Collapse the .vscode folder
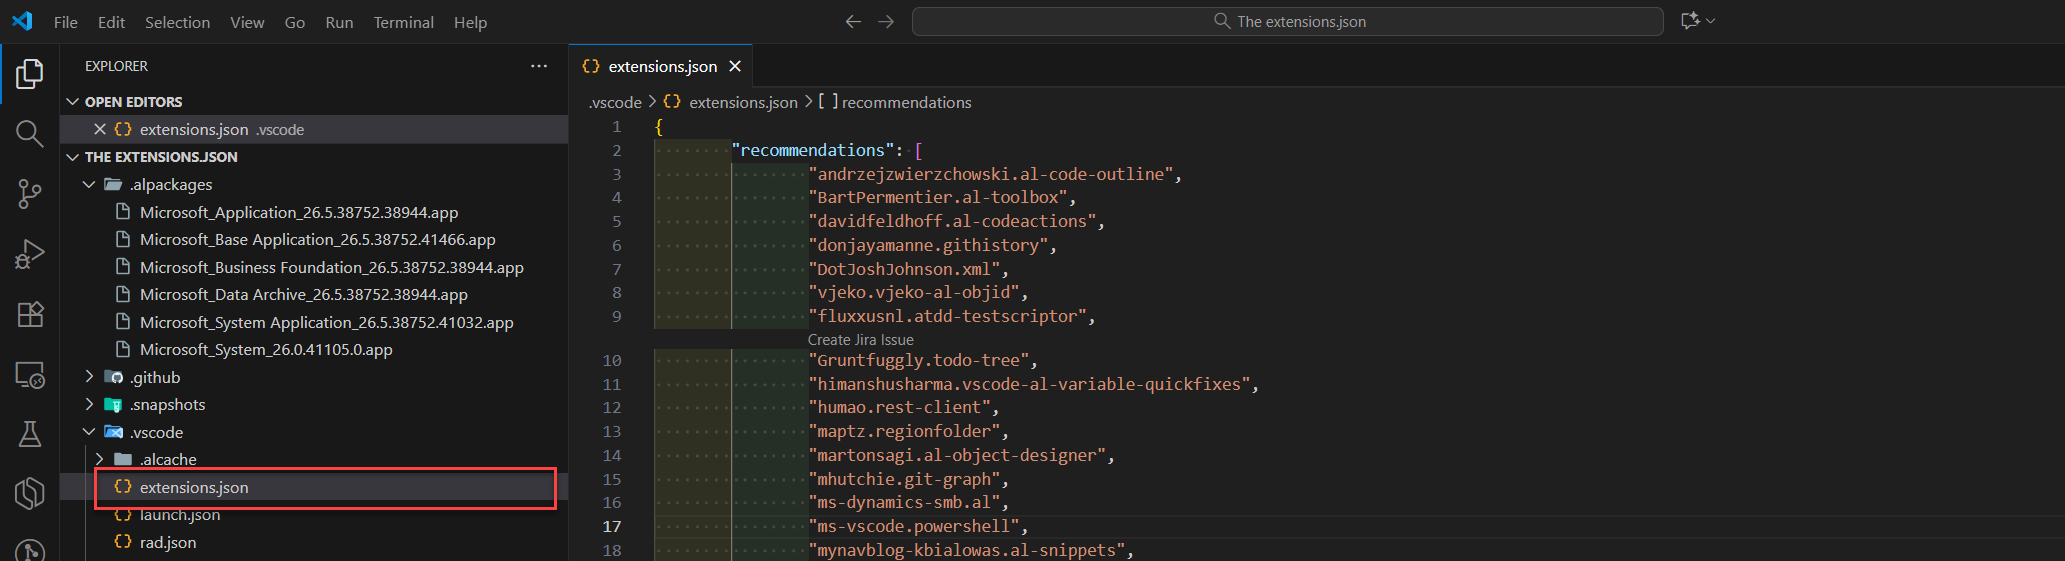The width and height of the screenshot is (2065, 561). tap(89, 432)
